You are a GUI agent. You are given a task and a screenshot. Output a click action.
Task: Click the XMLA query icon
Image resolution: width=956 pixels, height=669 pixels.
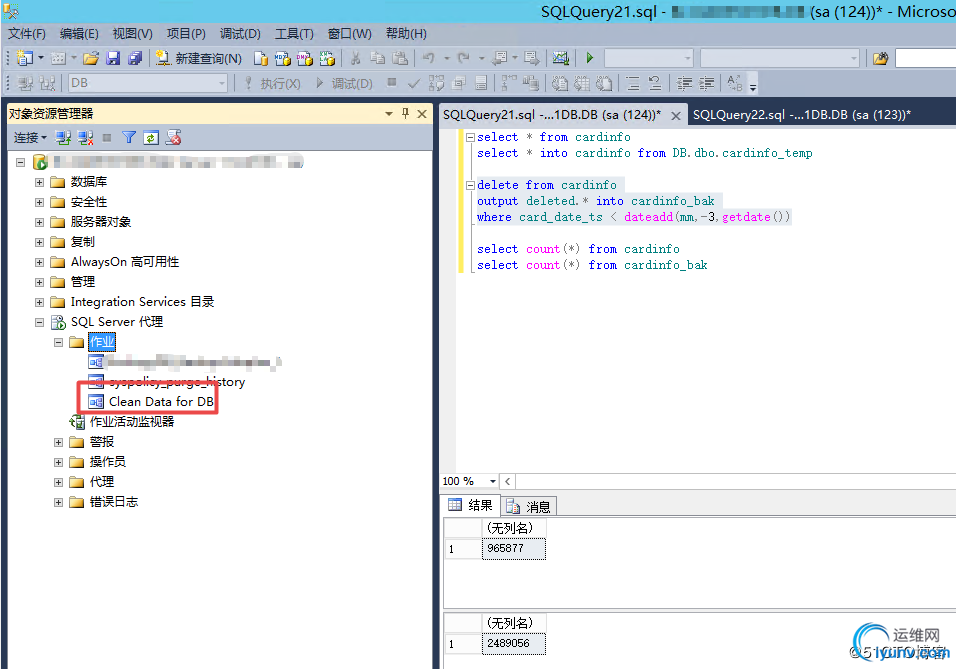coord(327,58)
